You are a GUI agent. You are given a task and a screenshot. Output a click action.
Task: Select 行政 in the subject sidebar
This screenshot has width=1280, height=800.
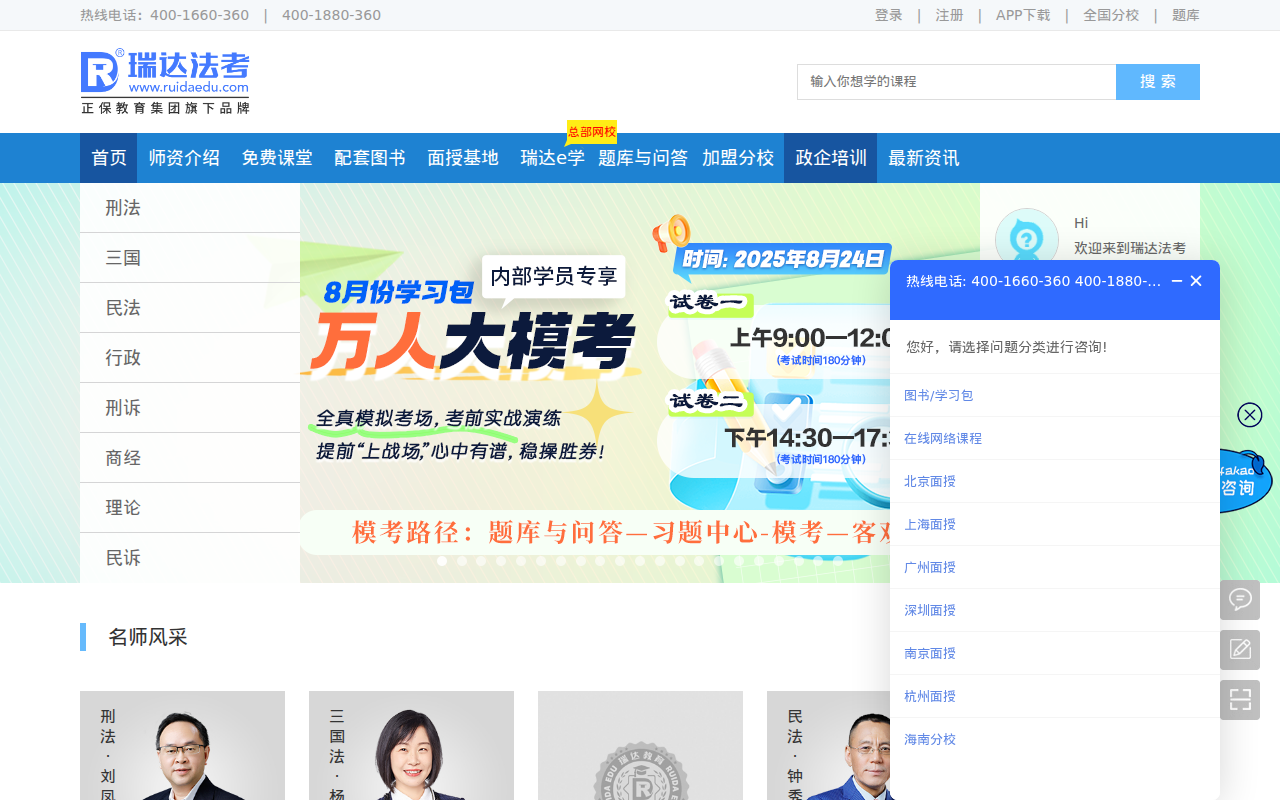[190, 358]
